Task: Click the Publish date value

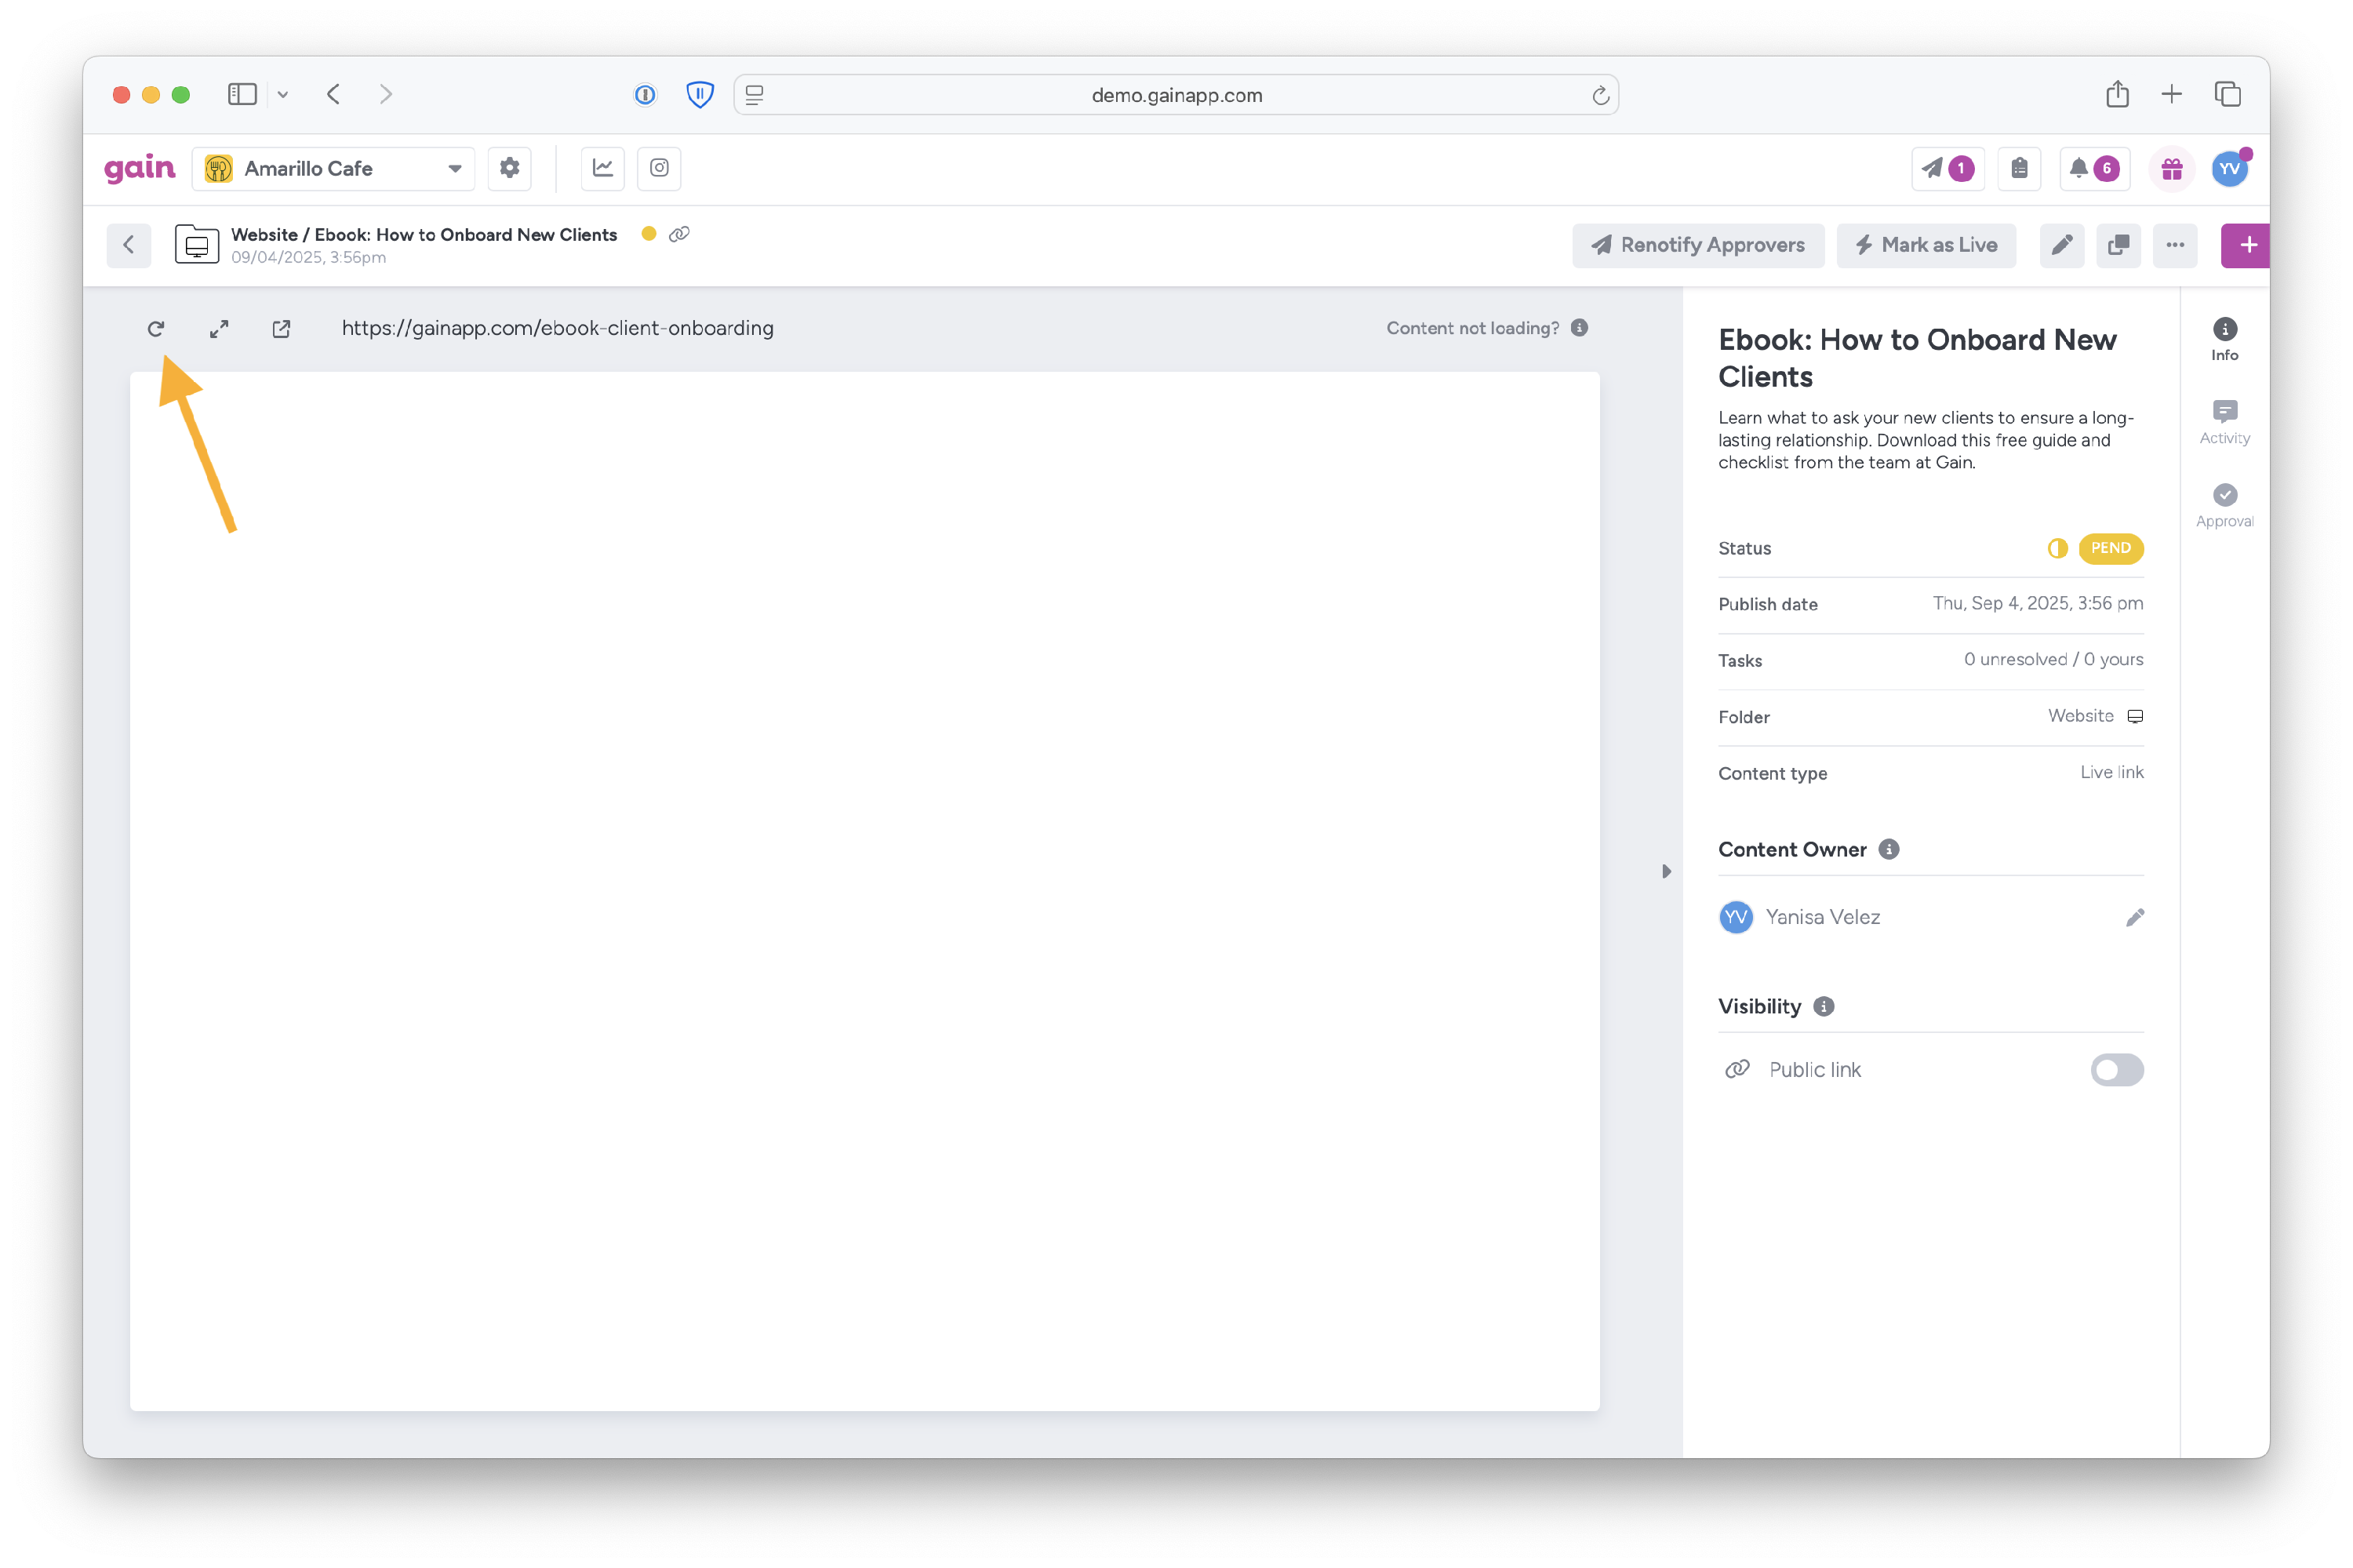Action: 2037,603
